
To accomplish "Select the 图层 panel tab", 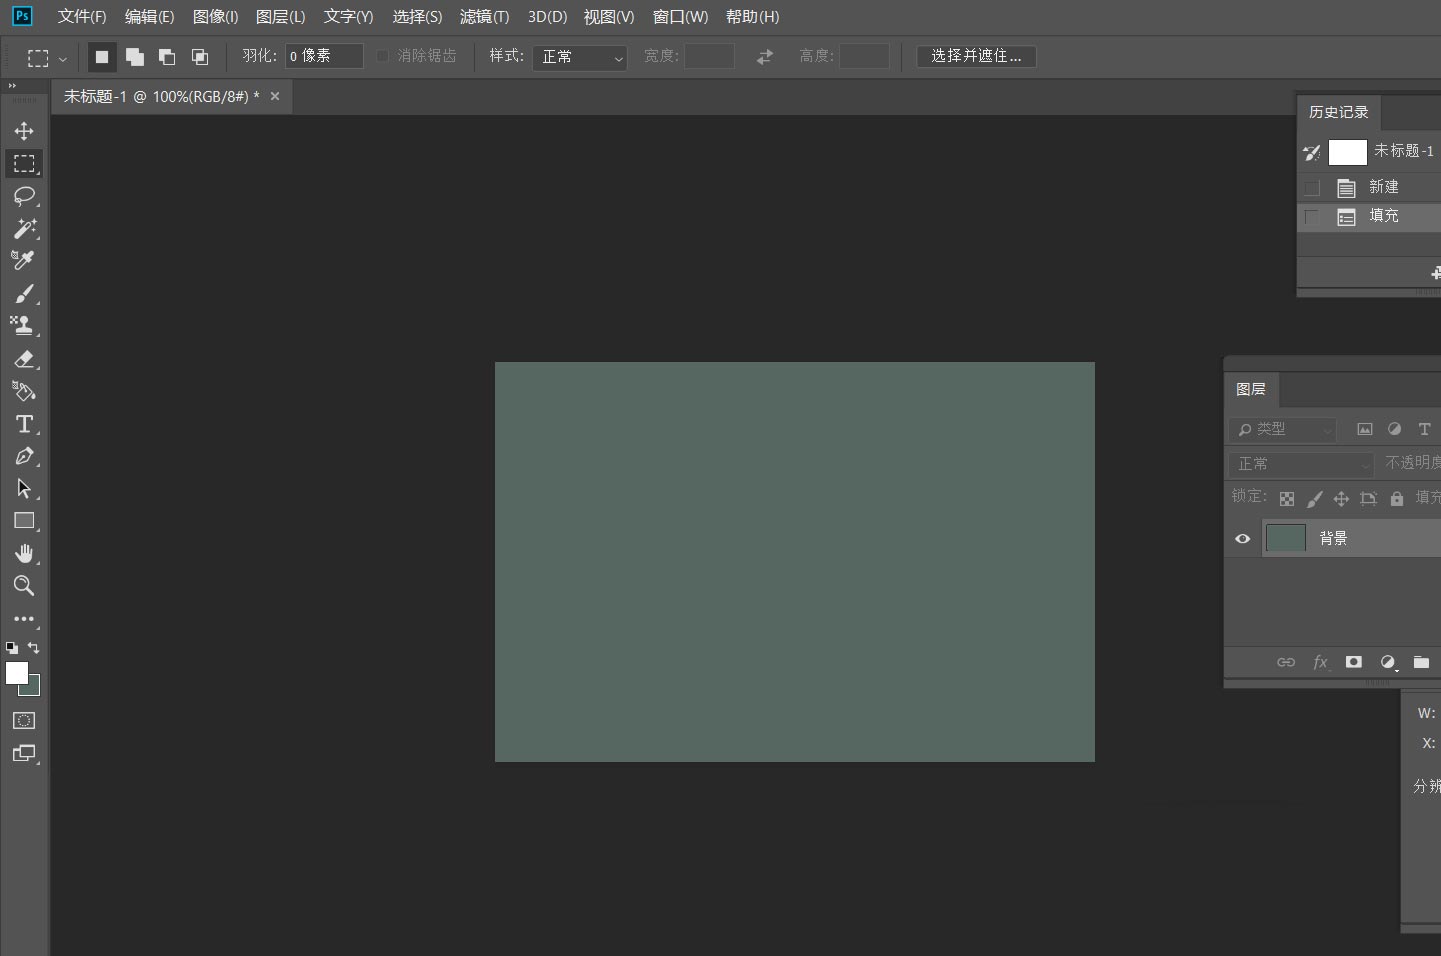I will (x=1251, y=389).
